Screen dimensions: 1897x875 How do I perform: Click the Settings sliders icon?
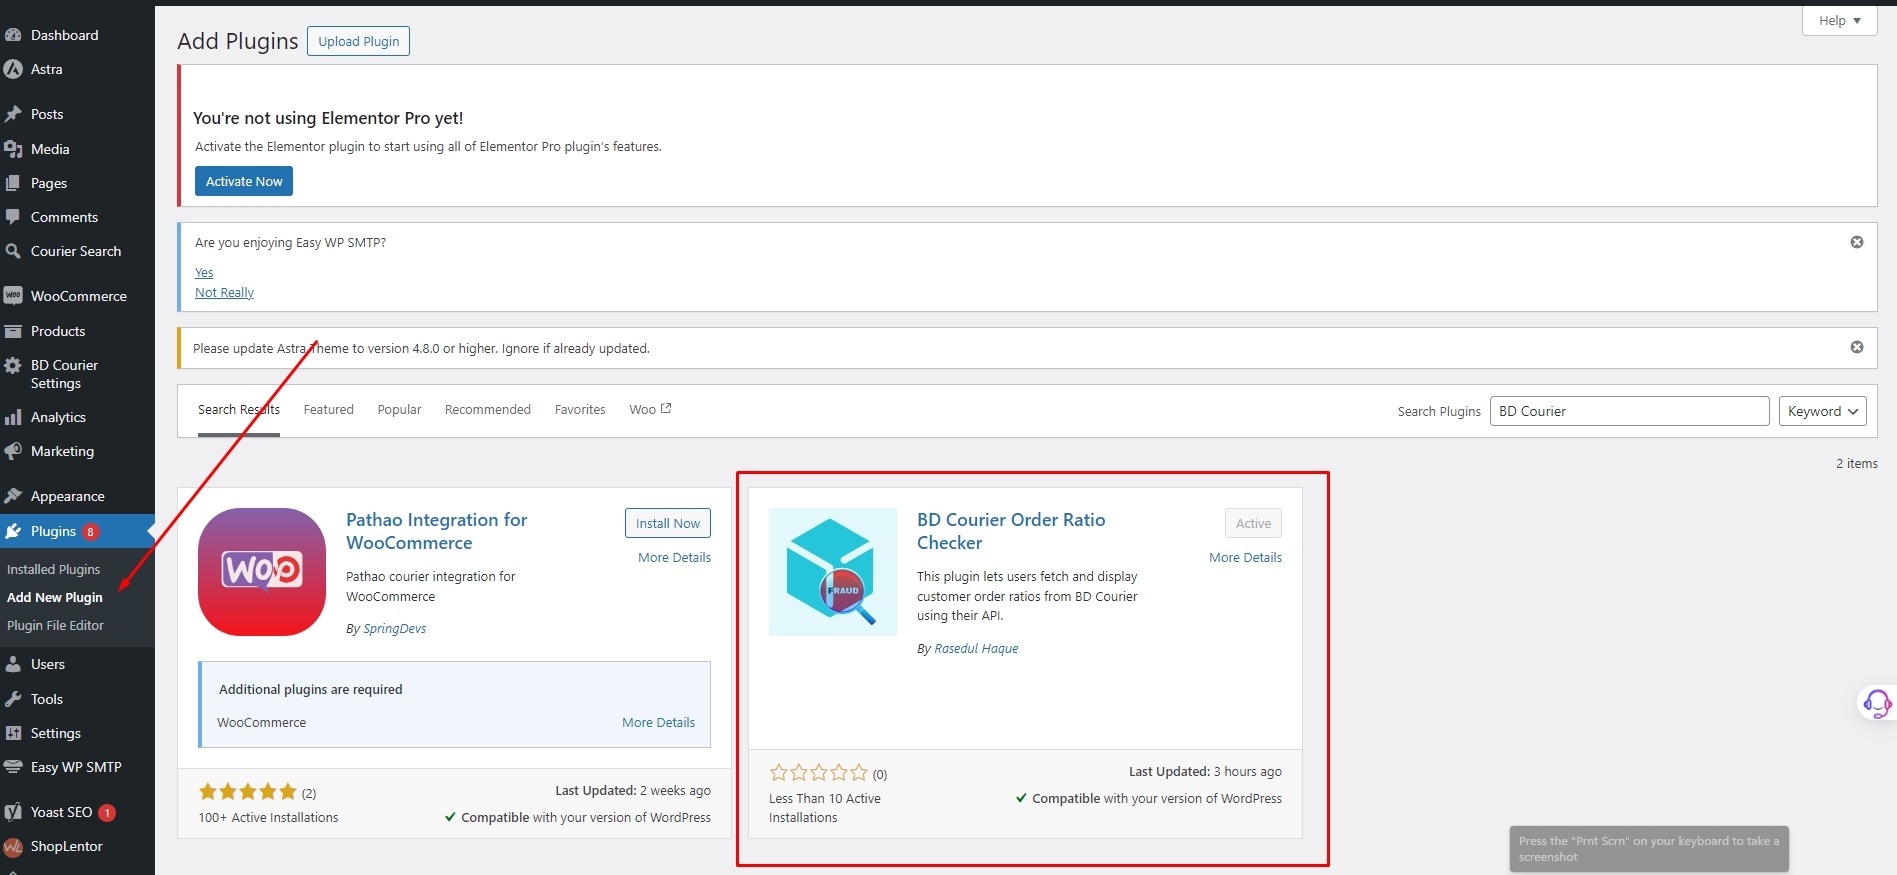(x=13, y=733)
